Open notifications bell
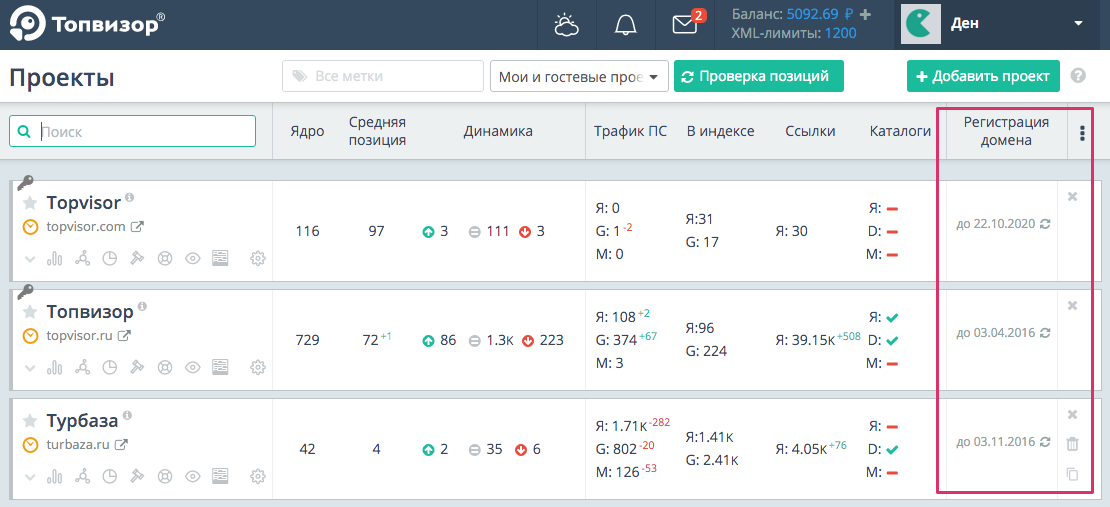Viewport: 1110px width, 507px height. (626, 25)
